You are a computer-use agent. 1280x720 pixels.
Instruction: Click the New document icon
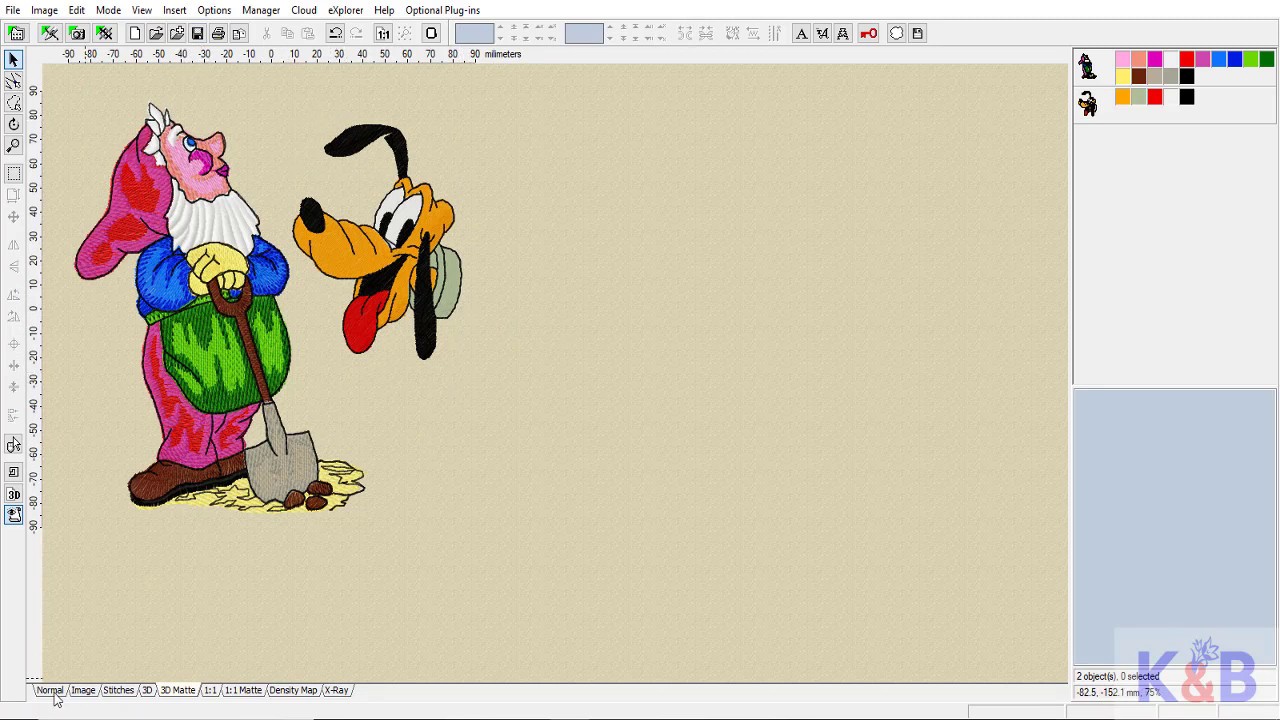(x=135, y=34)
